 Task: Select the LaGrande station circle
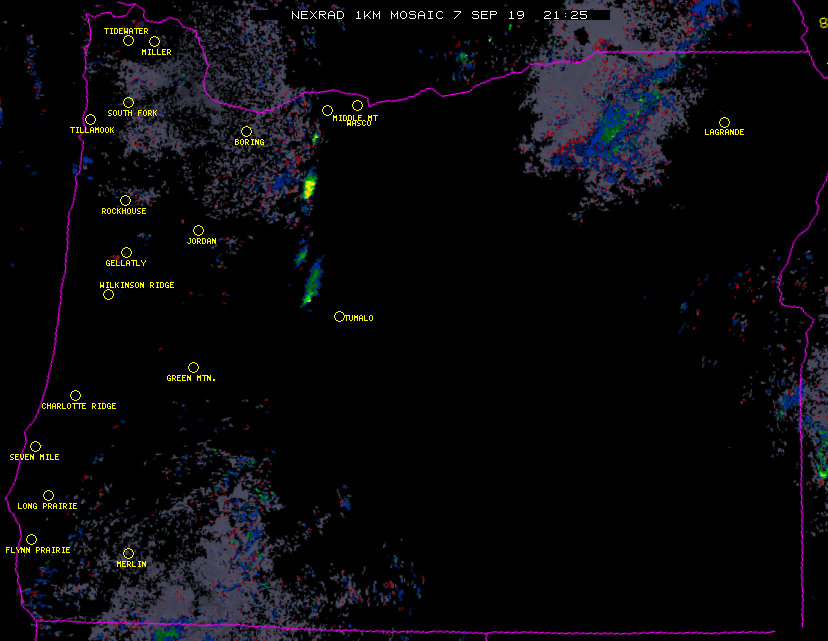[724, 122]
